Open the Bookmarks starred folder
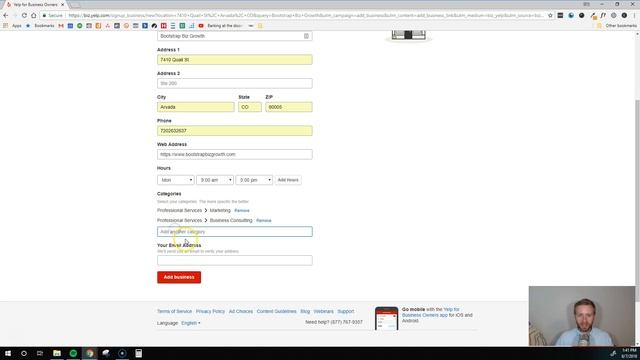The width and height of the screenshot is (640, 360). (x=40, y=26)
